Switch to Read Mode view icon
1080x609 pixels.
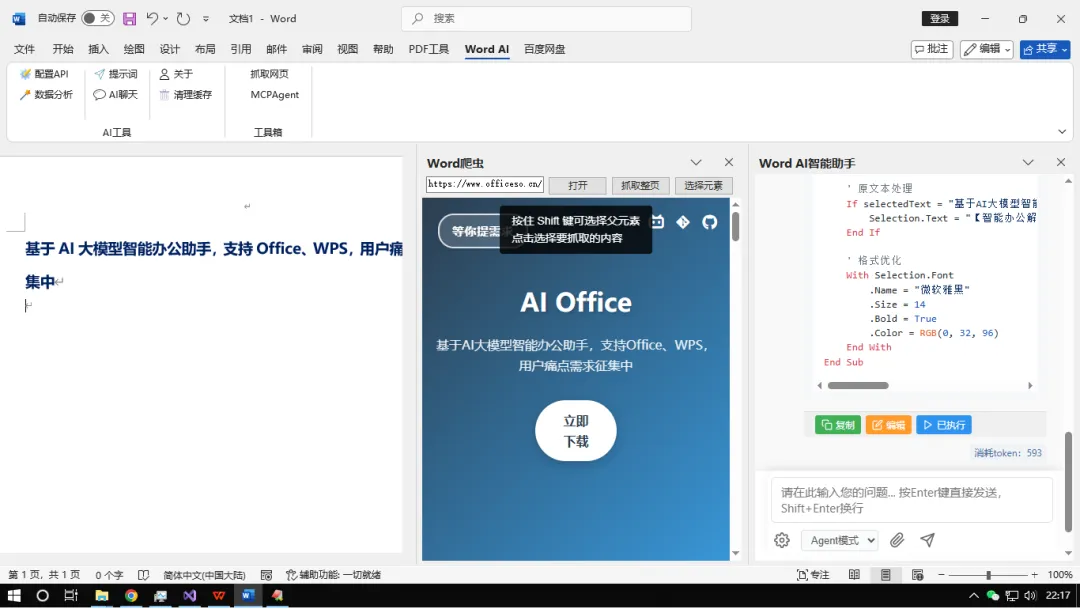(854, 575)
